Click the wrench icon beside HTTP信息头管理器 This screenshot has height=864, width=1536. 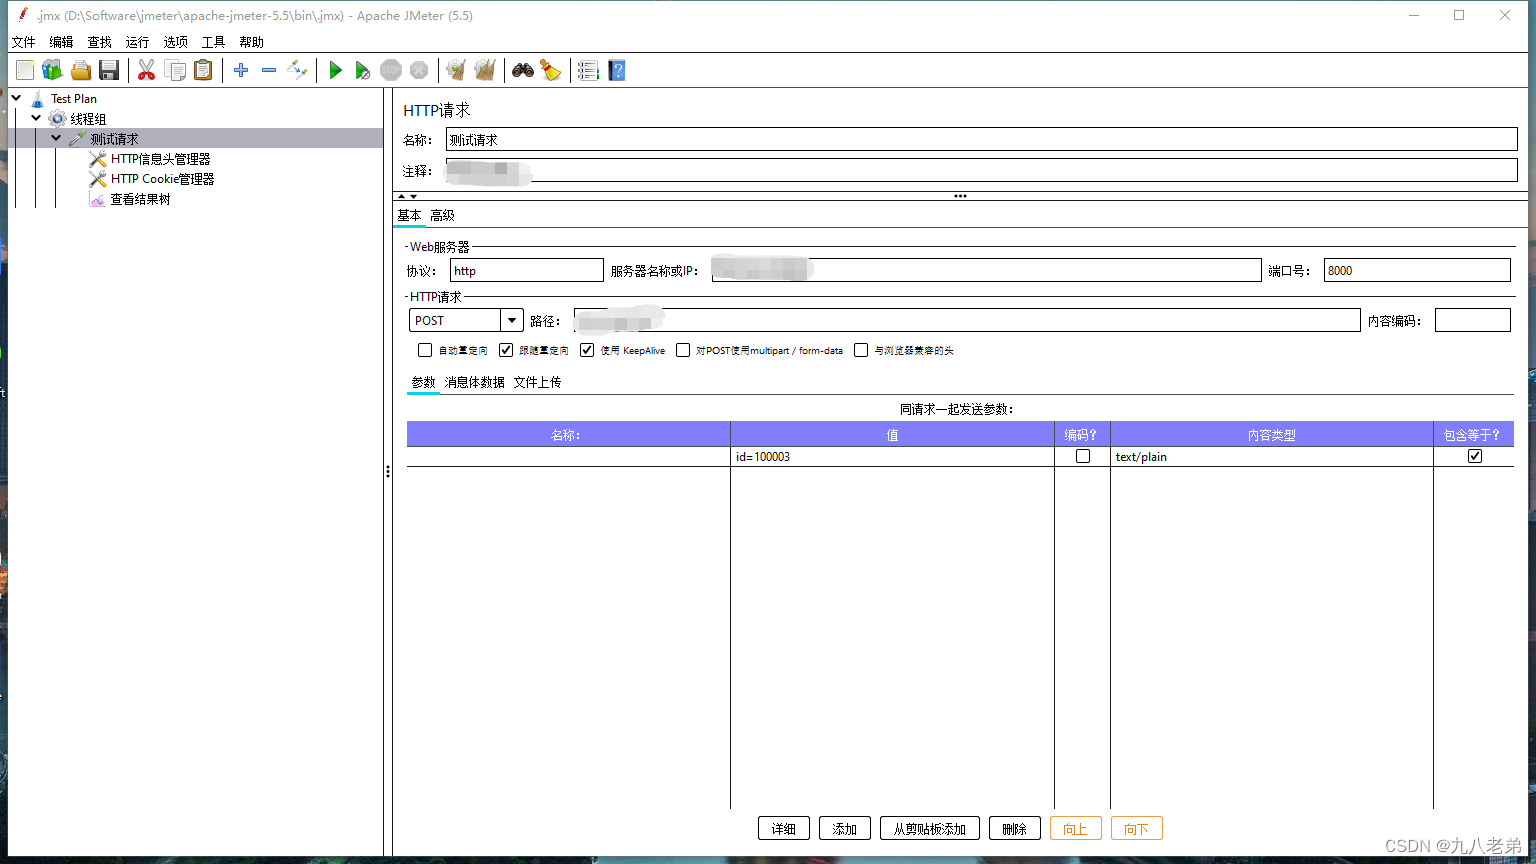point(97,159)
